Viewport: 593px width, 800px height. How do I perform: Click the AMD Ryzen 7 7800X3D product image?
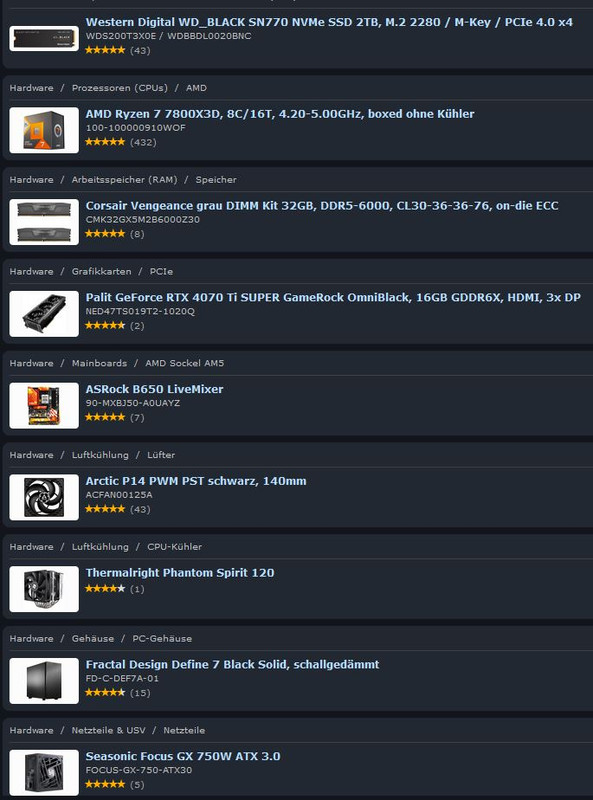point(44,130)
